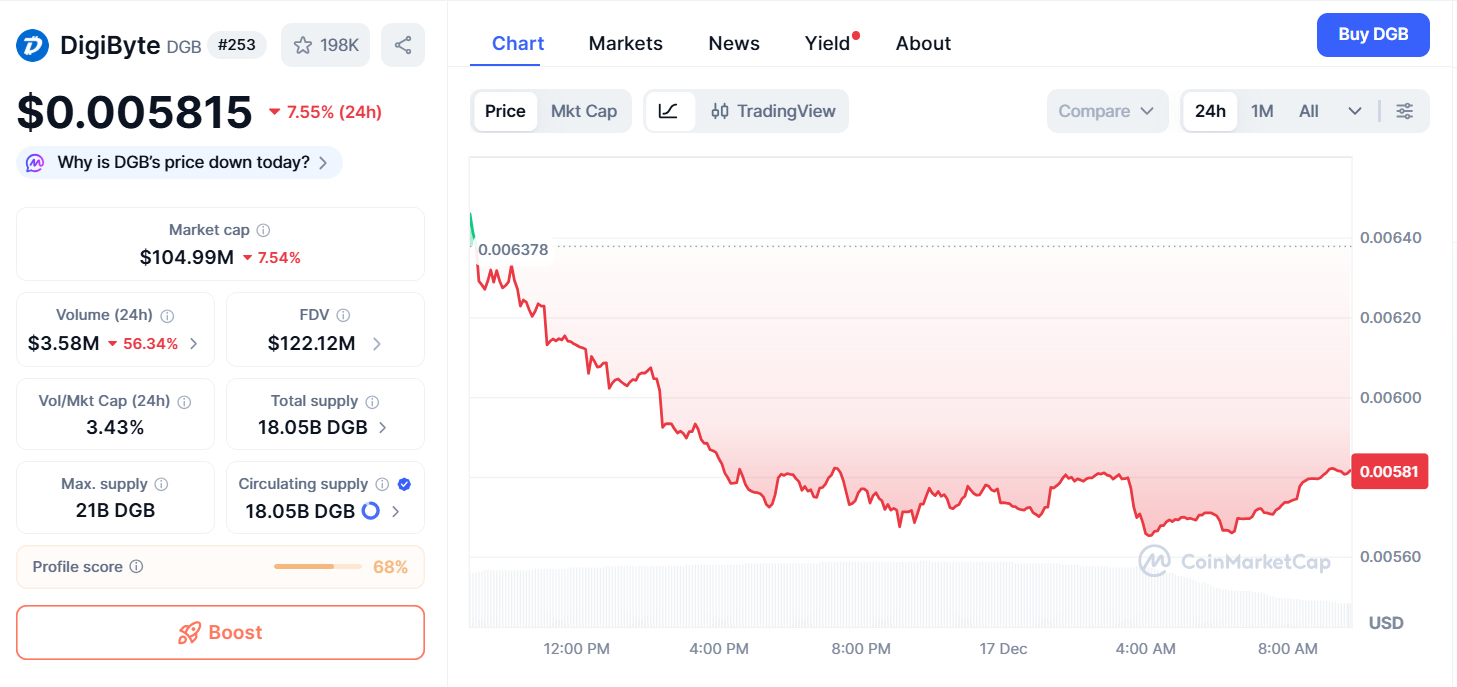Open the Compare dropdown

click(x=1107, y=111)
